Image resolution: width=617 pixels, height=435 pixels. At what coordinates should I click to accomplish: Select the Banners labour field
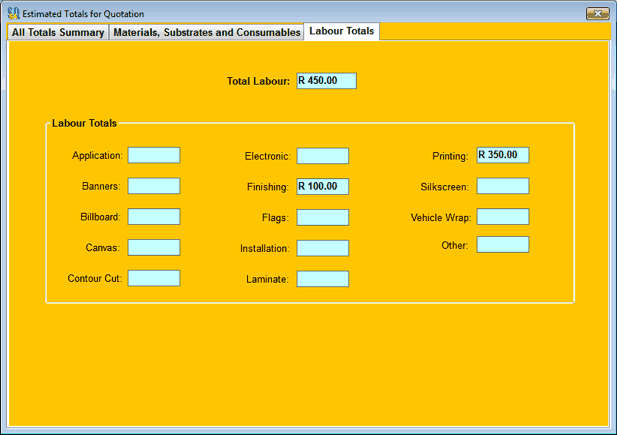pos(154,186)
